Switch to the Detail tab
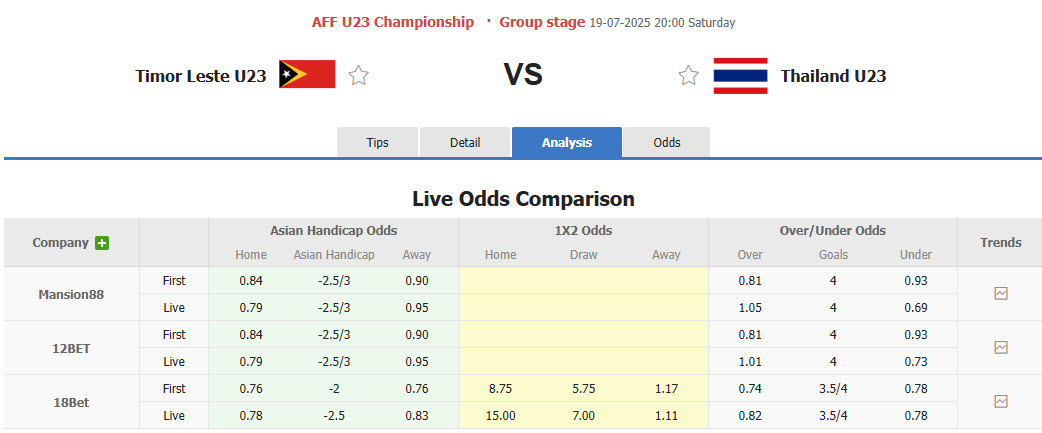The image size is (1042, 433). 465,143
